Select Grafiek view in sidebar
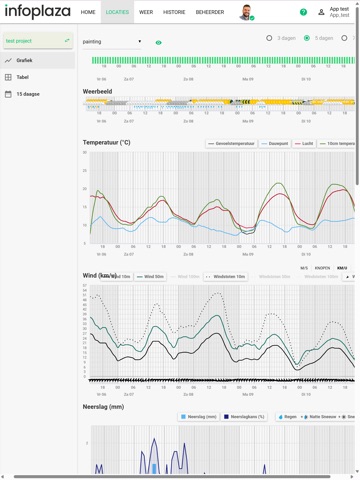Screen dimensions: 360x480 (x=38, y=60)
